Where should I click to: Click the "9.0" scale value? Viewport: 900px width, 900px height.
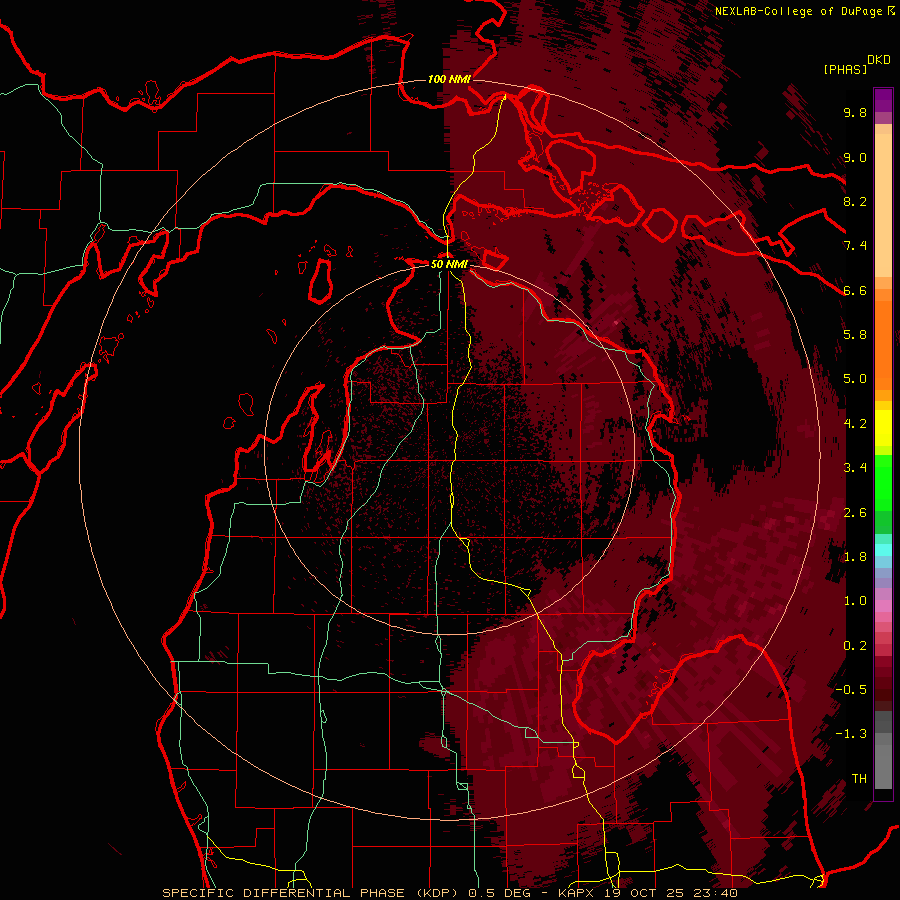point(855,157)
